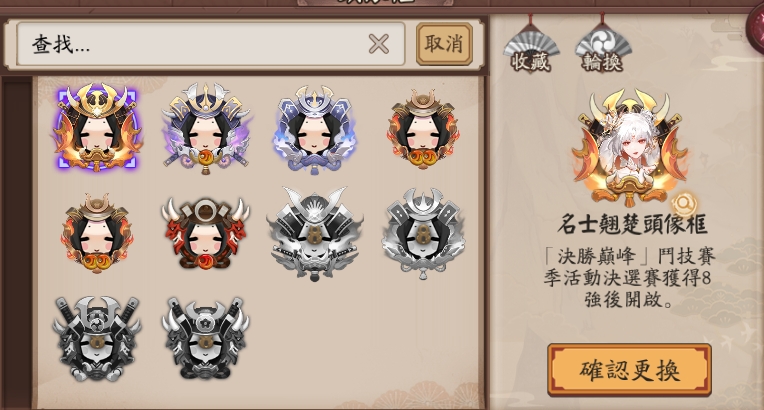Choose the grey frame with two upright swords
The height and width of the screenshot is (410, 764).
(x=97, y=339)
